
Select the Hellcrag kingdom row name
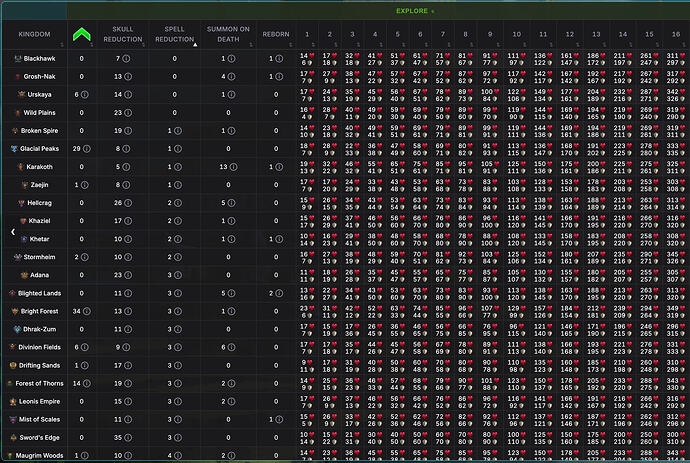click(39, 203)
